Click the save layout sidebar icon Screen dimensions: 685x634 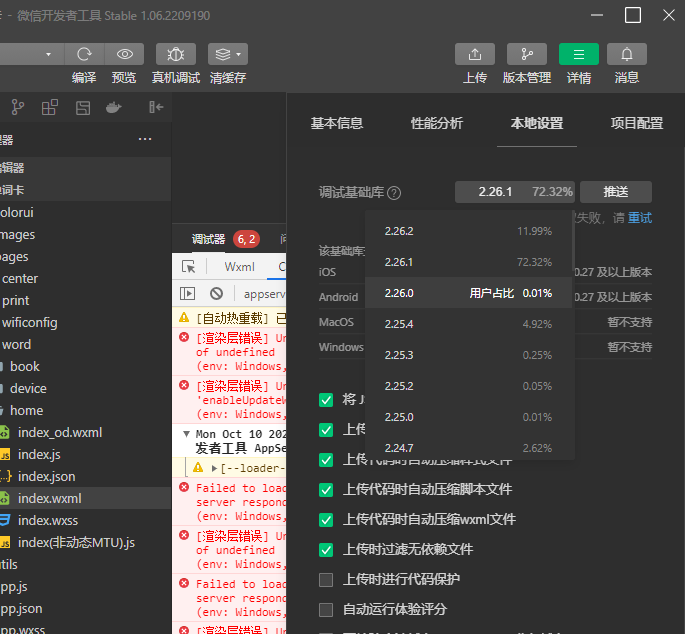83,107
